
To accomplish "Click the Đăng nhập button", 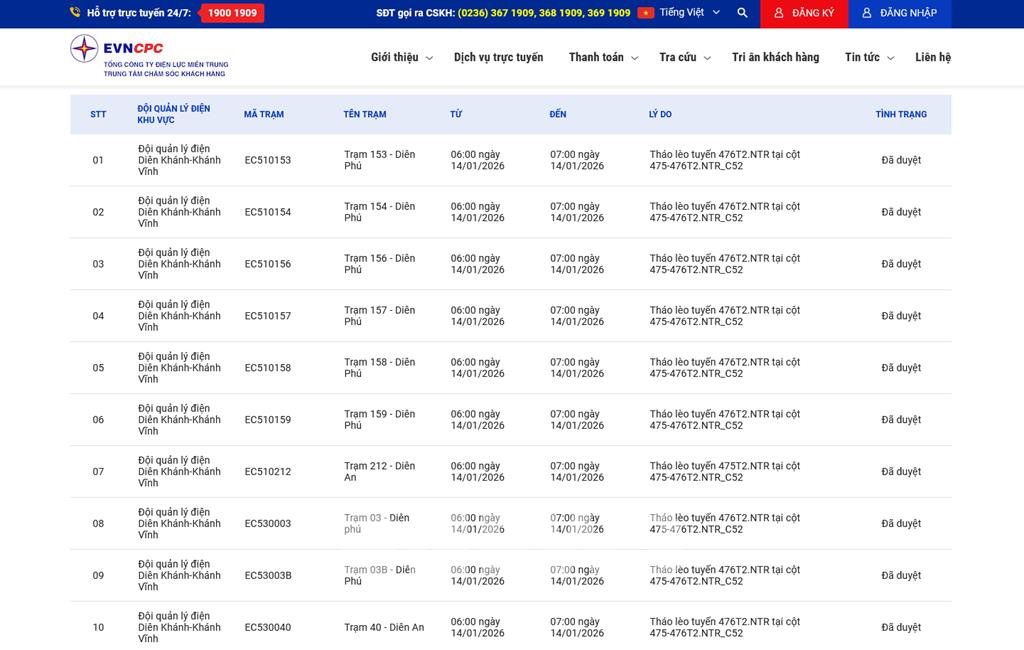I will (x=898, y=13).
